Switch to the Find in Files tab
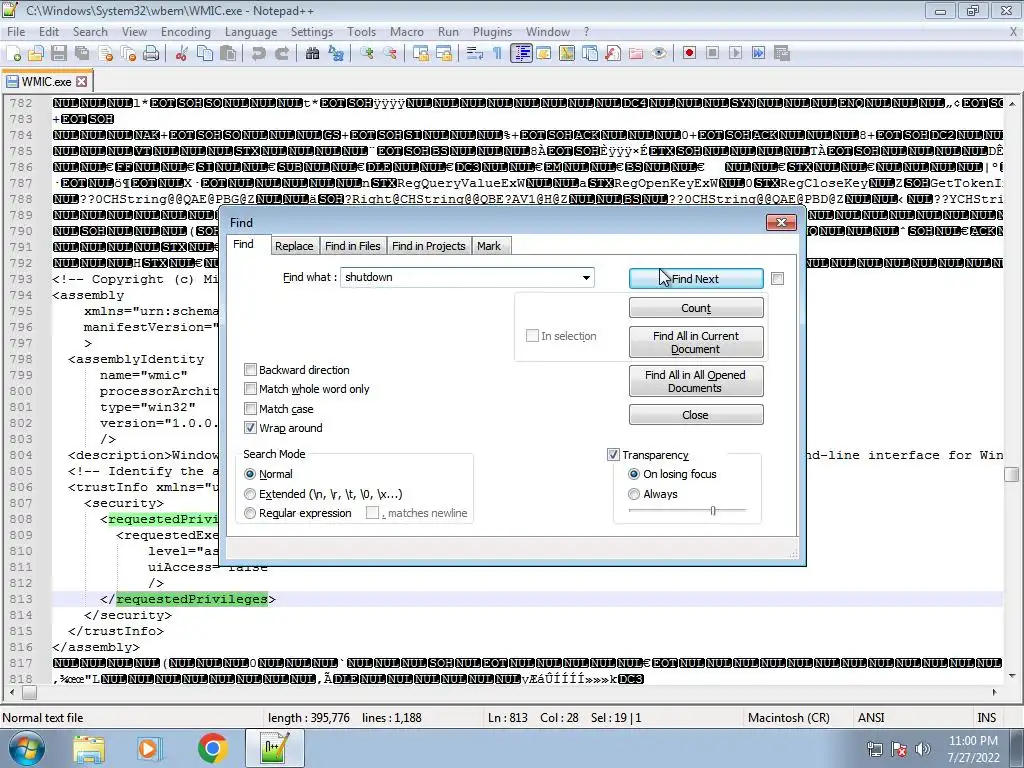The image size is (1024, 768). 353,246
